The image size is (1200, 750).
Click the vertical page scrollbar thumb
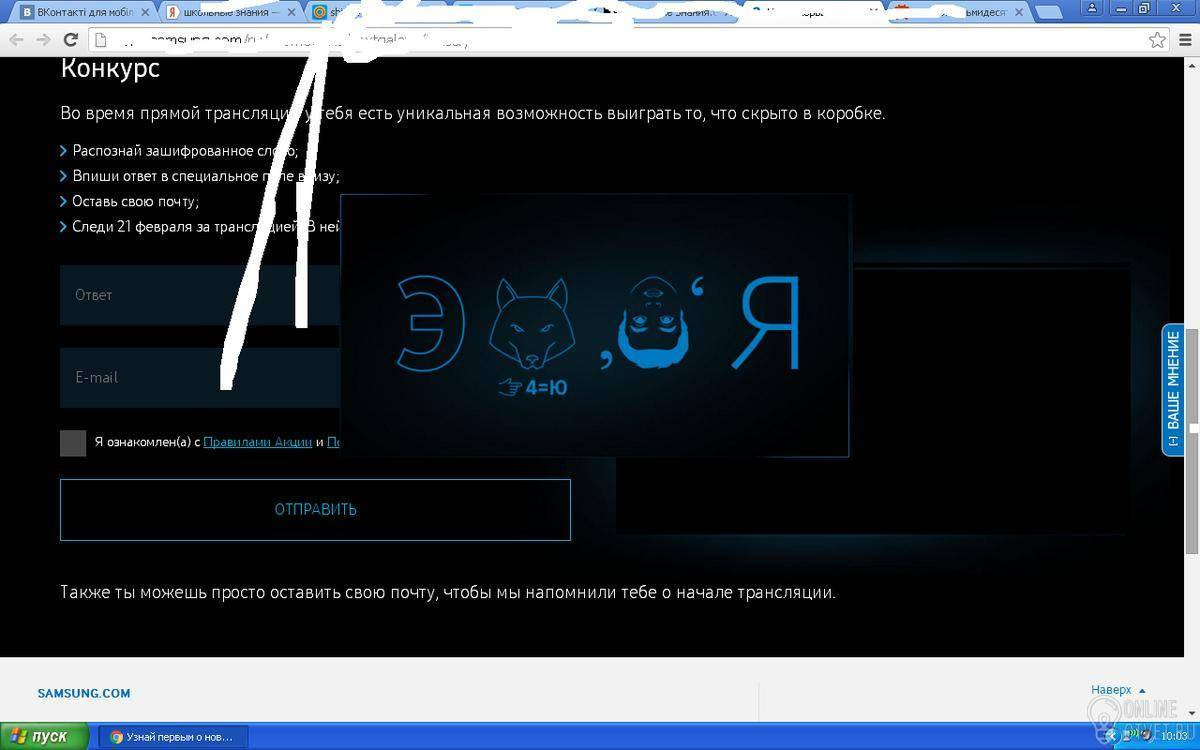click(1191, 440)
